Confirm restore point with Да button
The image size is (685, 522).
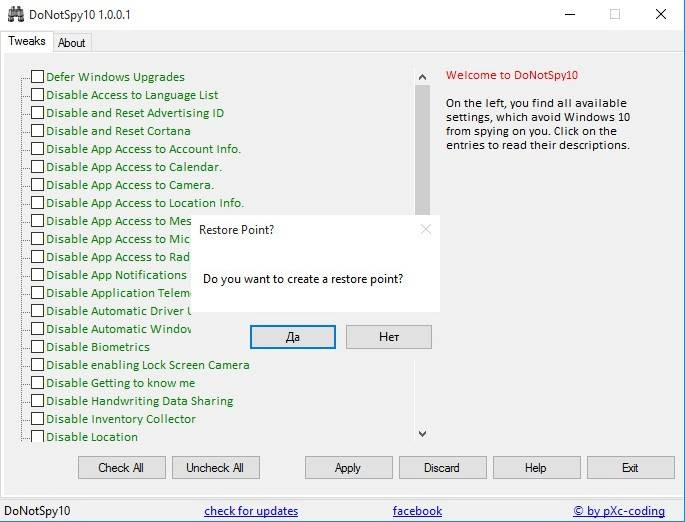point(293,337)
